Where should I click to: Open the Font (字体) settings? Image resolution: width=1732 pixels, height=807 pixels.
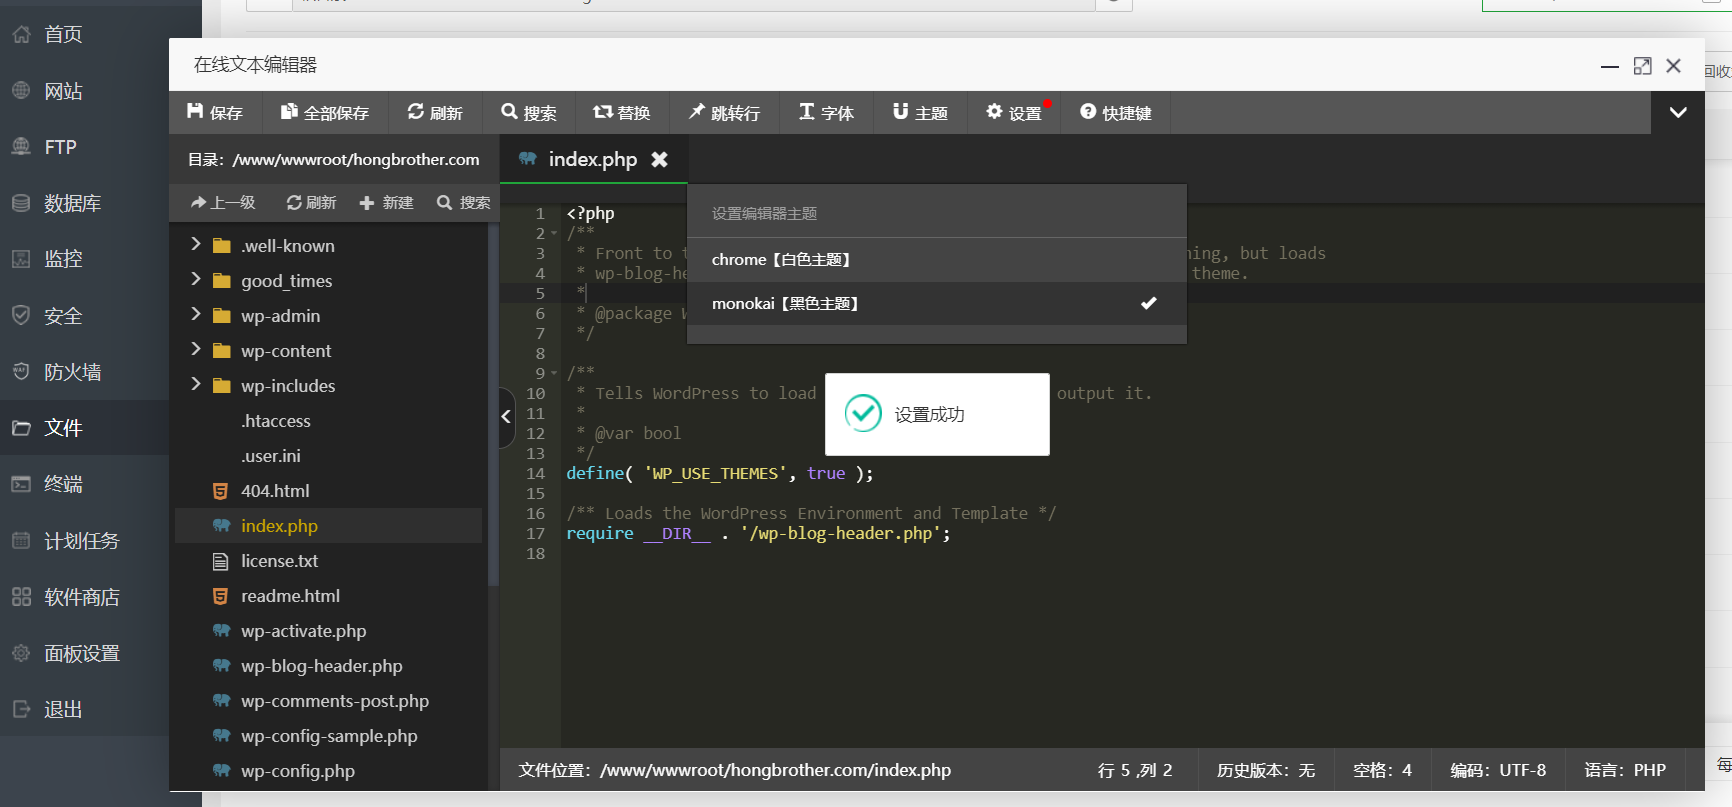pos(826,113)
